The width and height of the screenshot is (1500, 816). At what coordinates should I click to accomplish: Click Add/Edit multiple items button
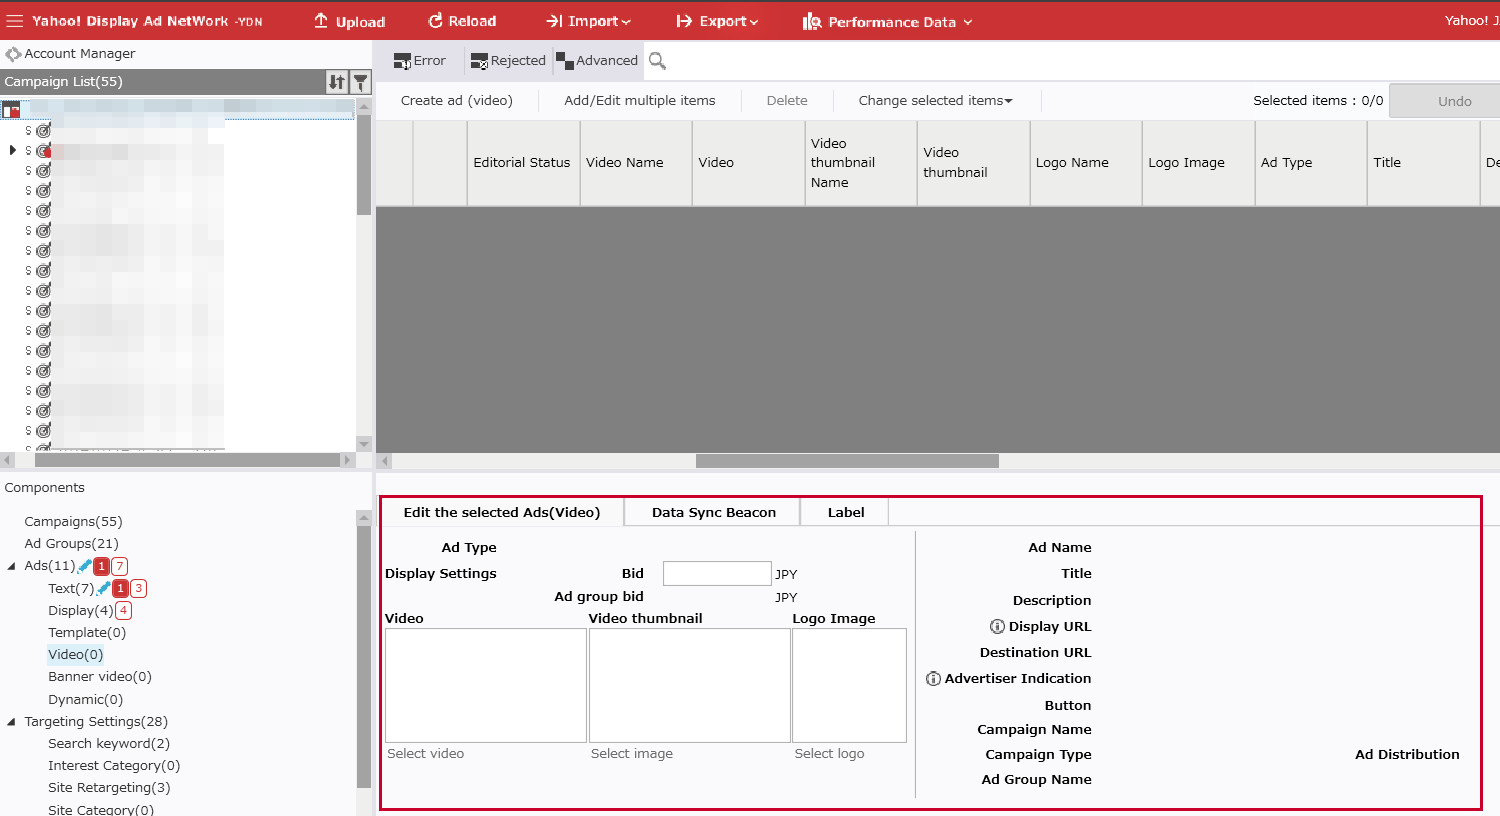(640, 100)
